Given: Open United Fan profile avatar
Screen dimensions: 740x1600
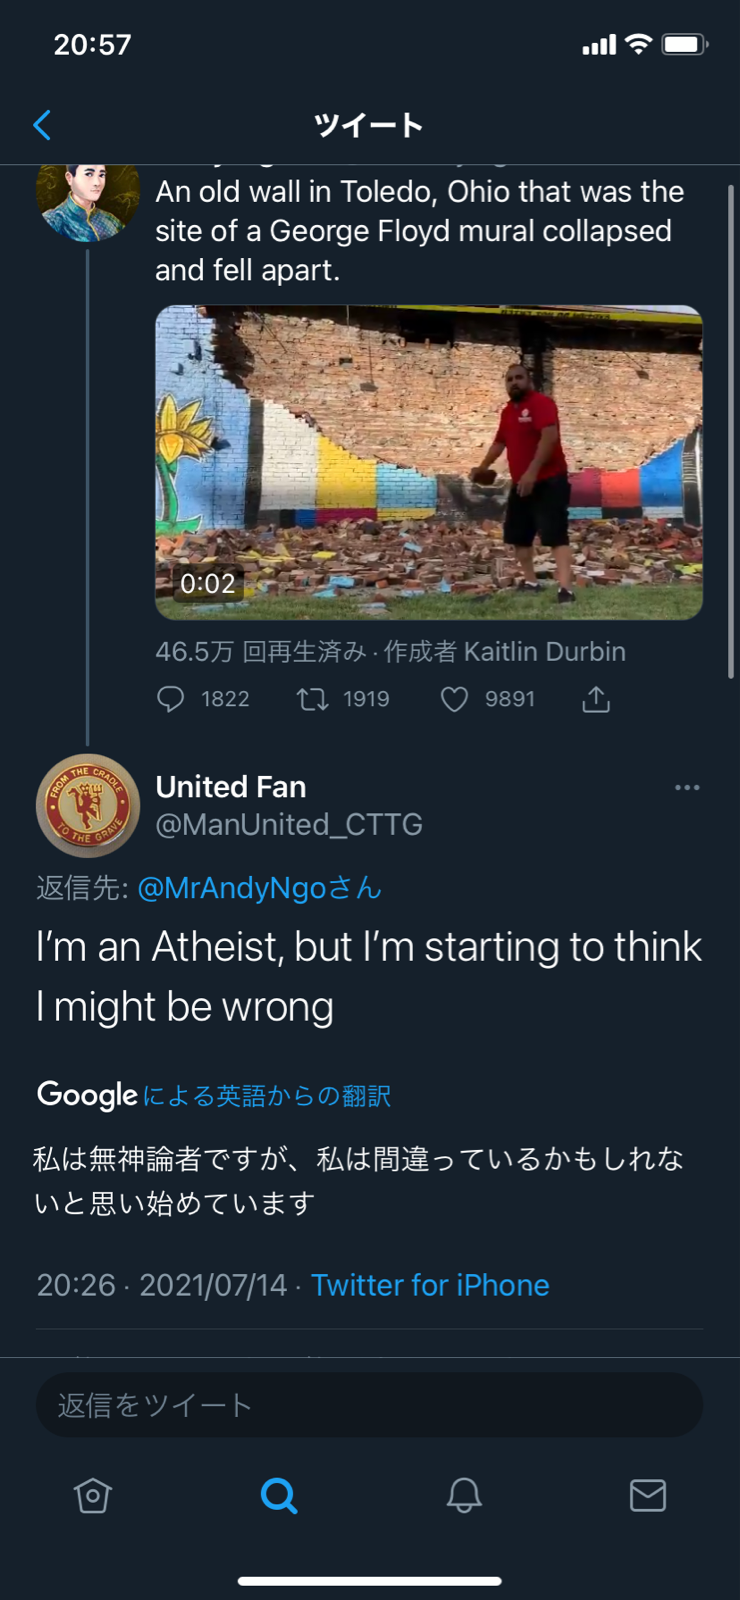Looking at the screenshot, I should tap(88, 805).
